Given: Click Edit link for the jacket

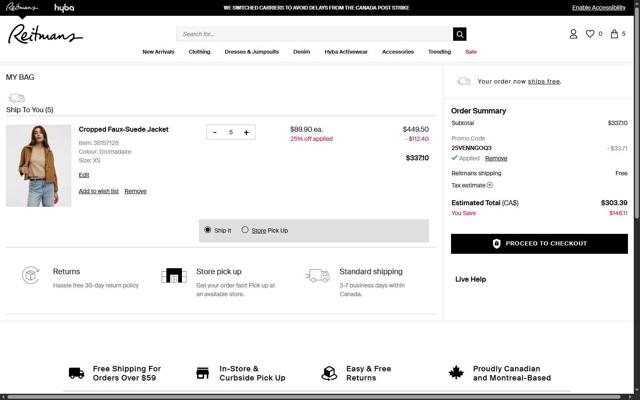Looking at the screenshot, I should (x=84, y=175).
